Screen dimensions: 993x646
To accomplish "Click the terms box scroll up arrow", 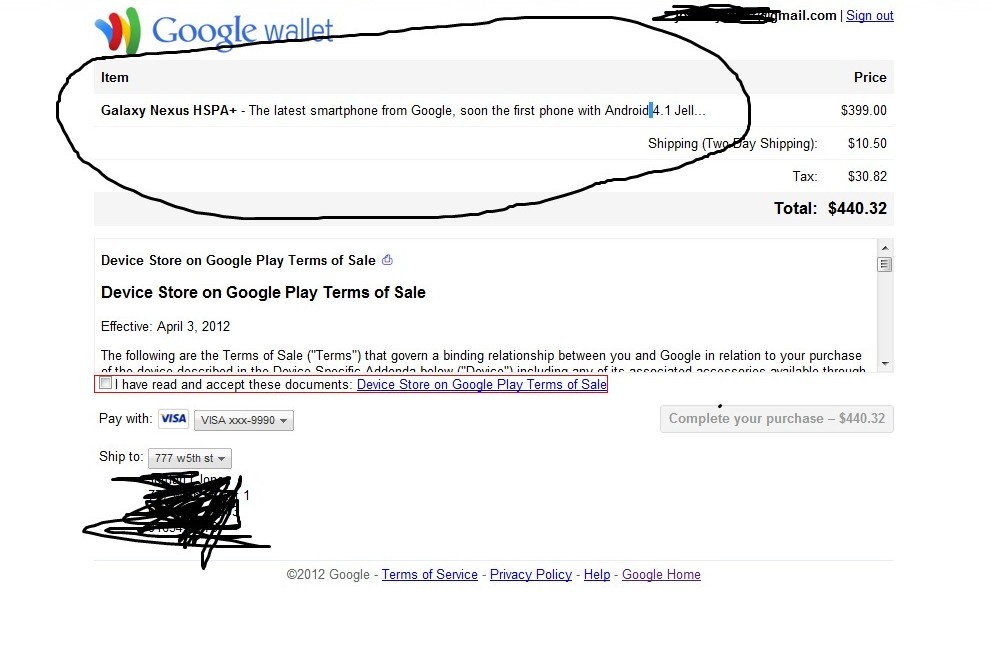I will (885, 248).
